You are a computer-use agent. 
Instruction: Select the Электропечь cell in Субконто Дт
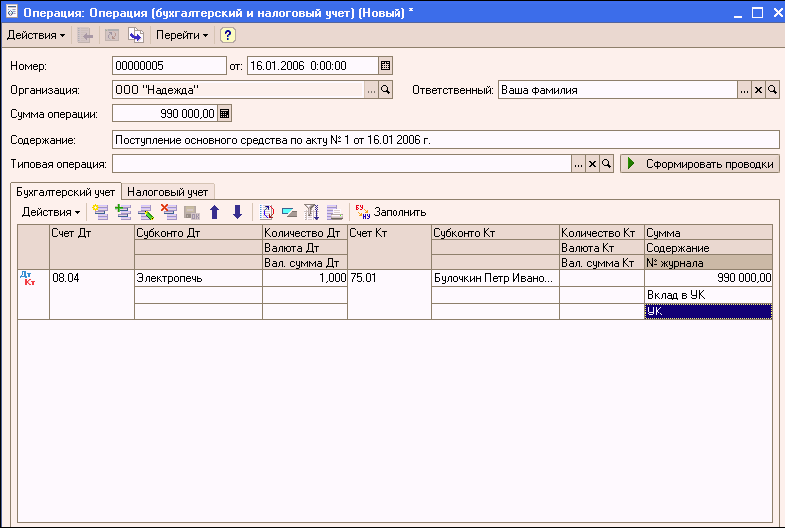198,278
